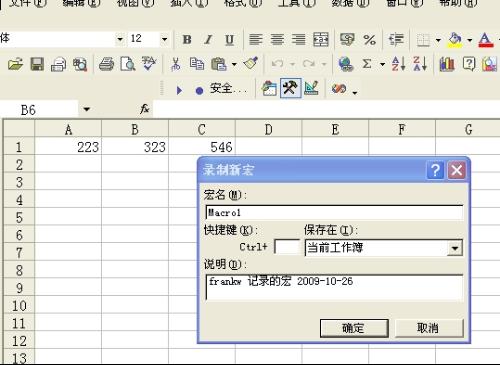Select the Format Painter brush
This screenshot has width=500, height=365.
tap(251, 63)
